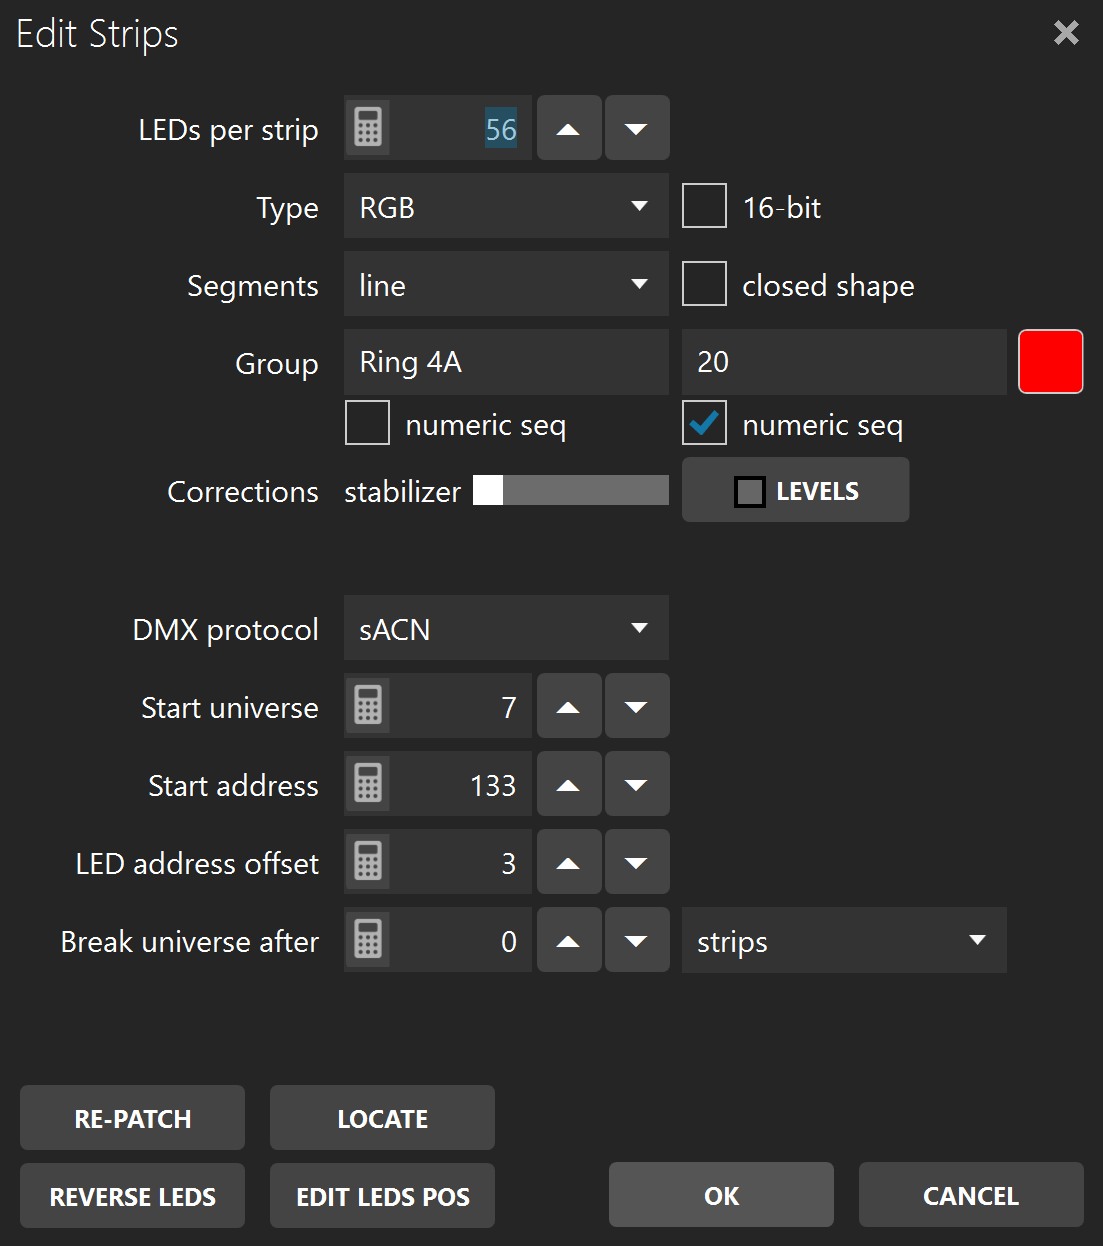Click the Start universe value 7
The image size is (1103, 1246).
point(509,707)
